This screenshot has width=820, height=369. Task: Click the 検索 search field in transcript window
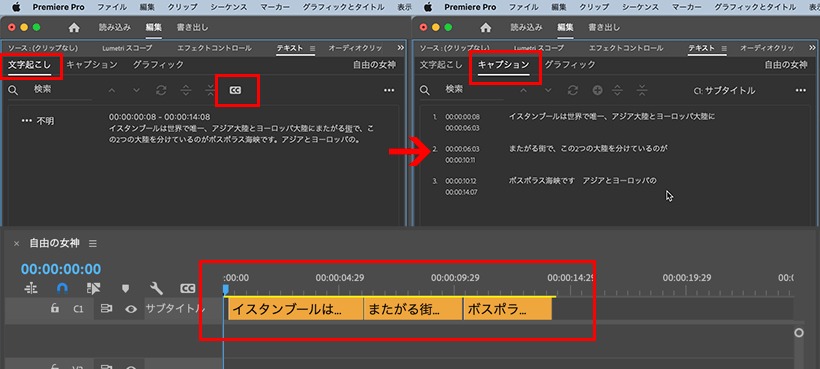[62, 89]
